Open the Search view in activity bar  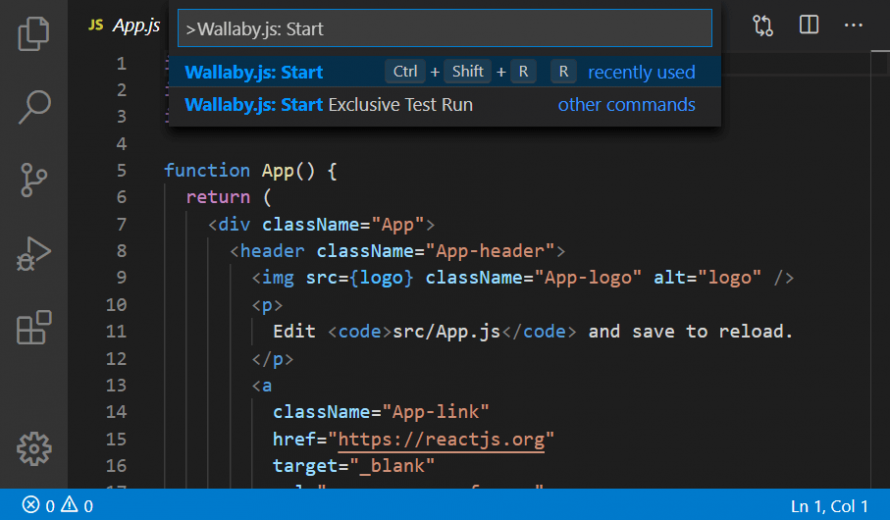[x=33, y=106]
